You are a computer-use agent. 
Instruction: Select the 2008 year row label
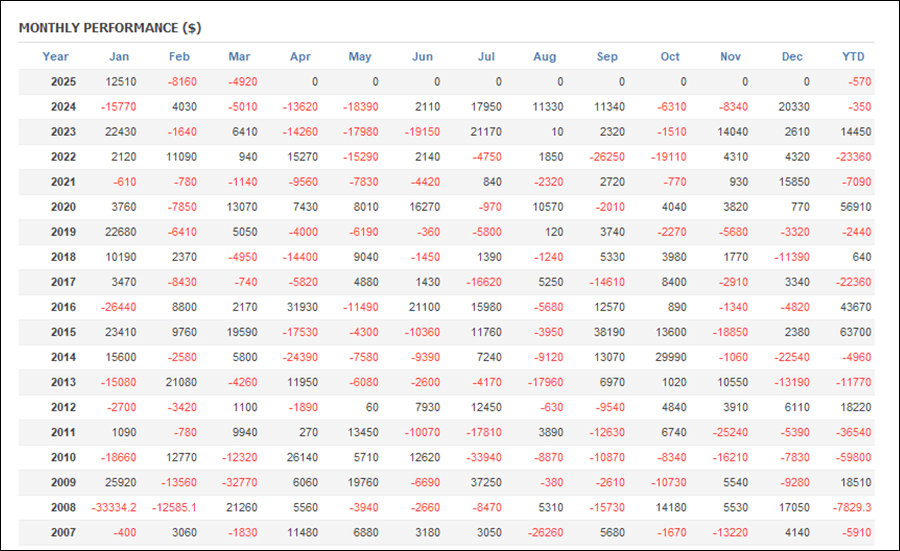pyautogui.click(x=63, y=507)
